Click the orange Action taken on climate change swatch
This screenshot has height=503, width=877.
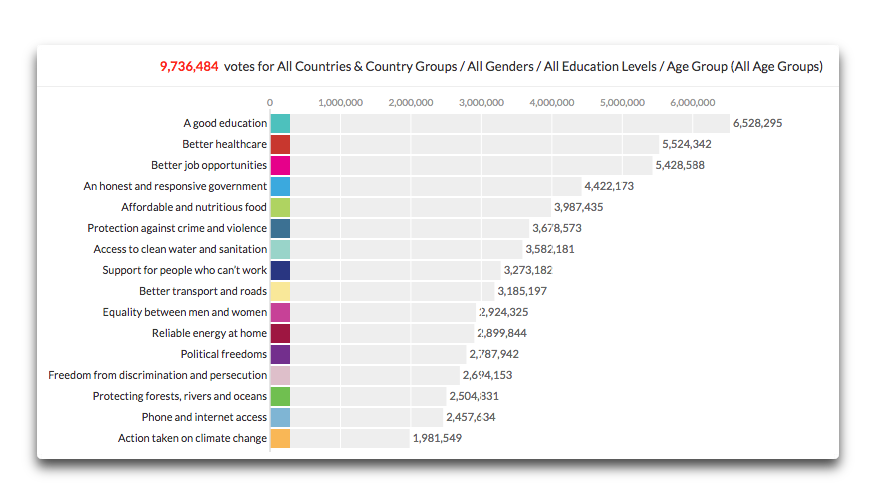tap(280, 438)
